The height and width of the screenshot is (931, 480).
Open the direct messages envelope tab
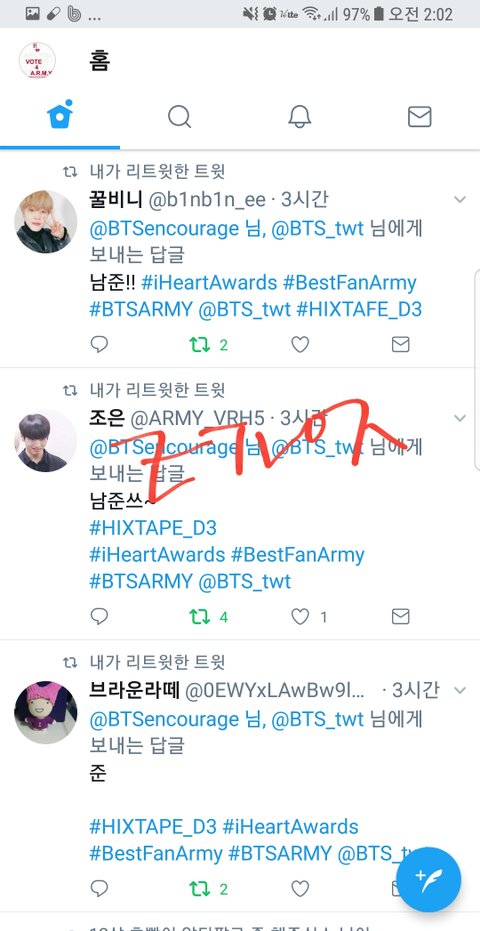coord(419,116)
